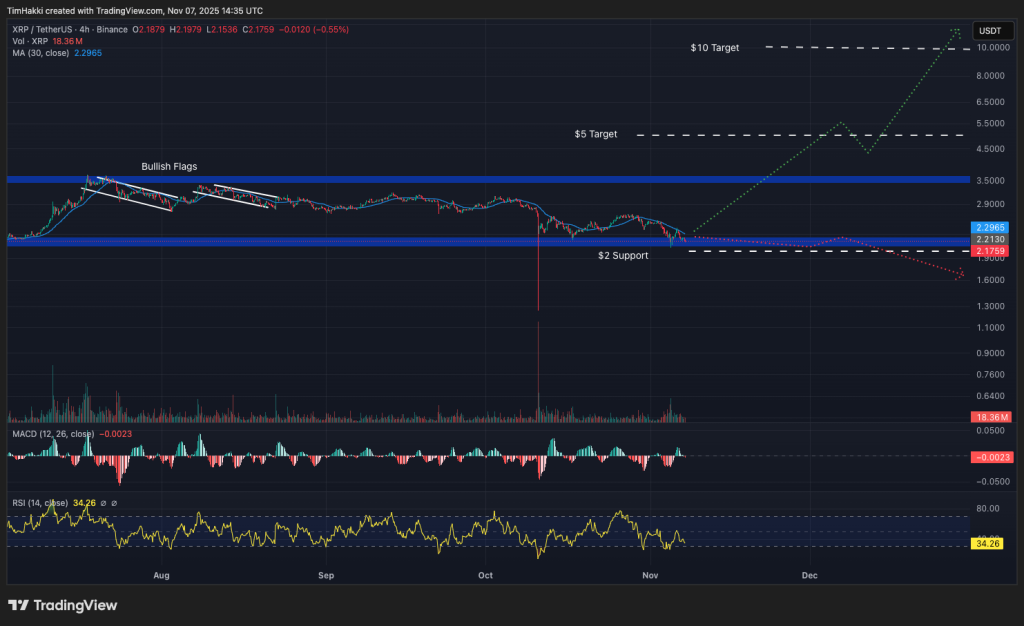Select the Vol · XRP legend entry
This screenshot has width=1024, height=626.
pos(29,43)
